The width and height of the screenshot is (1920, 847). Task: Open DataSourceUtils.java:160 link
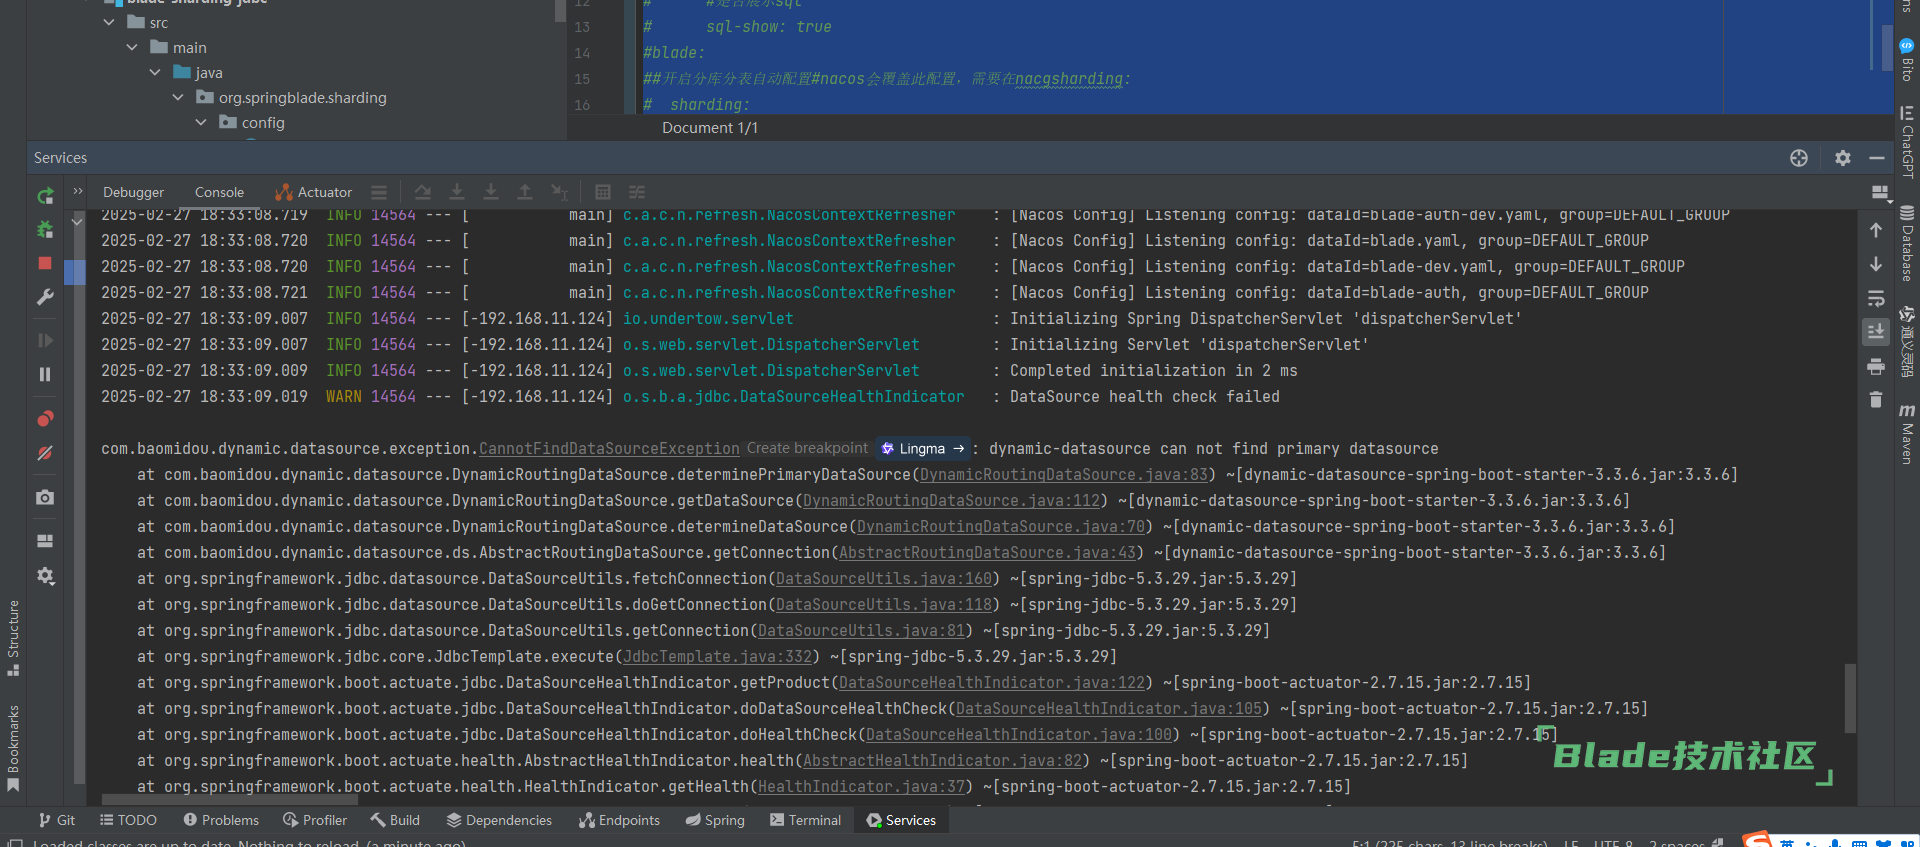[x=884, y=579]
